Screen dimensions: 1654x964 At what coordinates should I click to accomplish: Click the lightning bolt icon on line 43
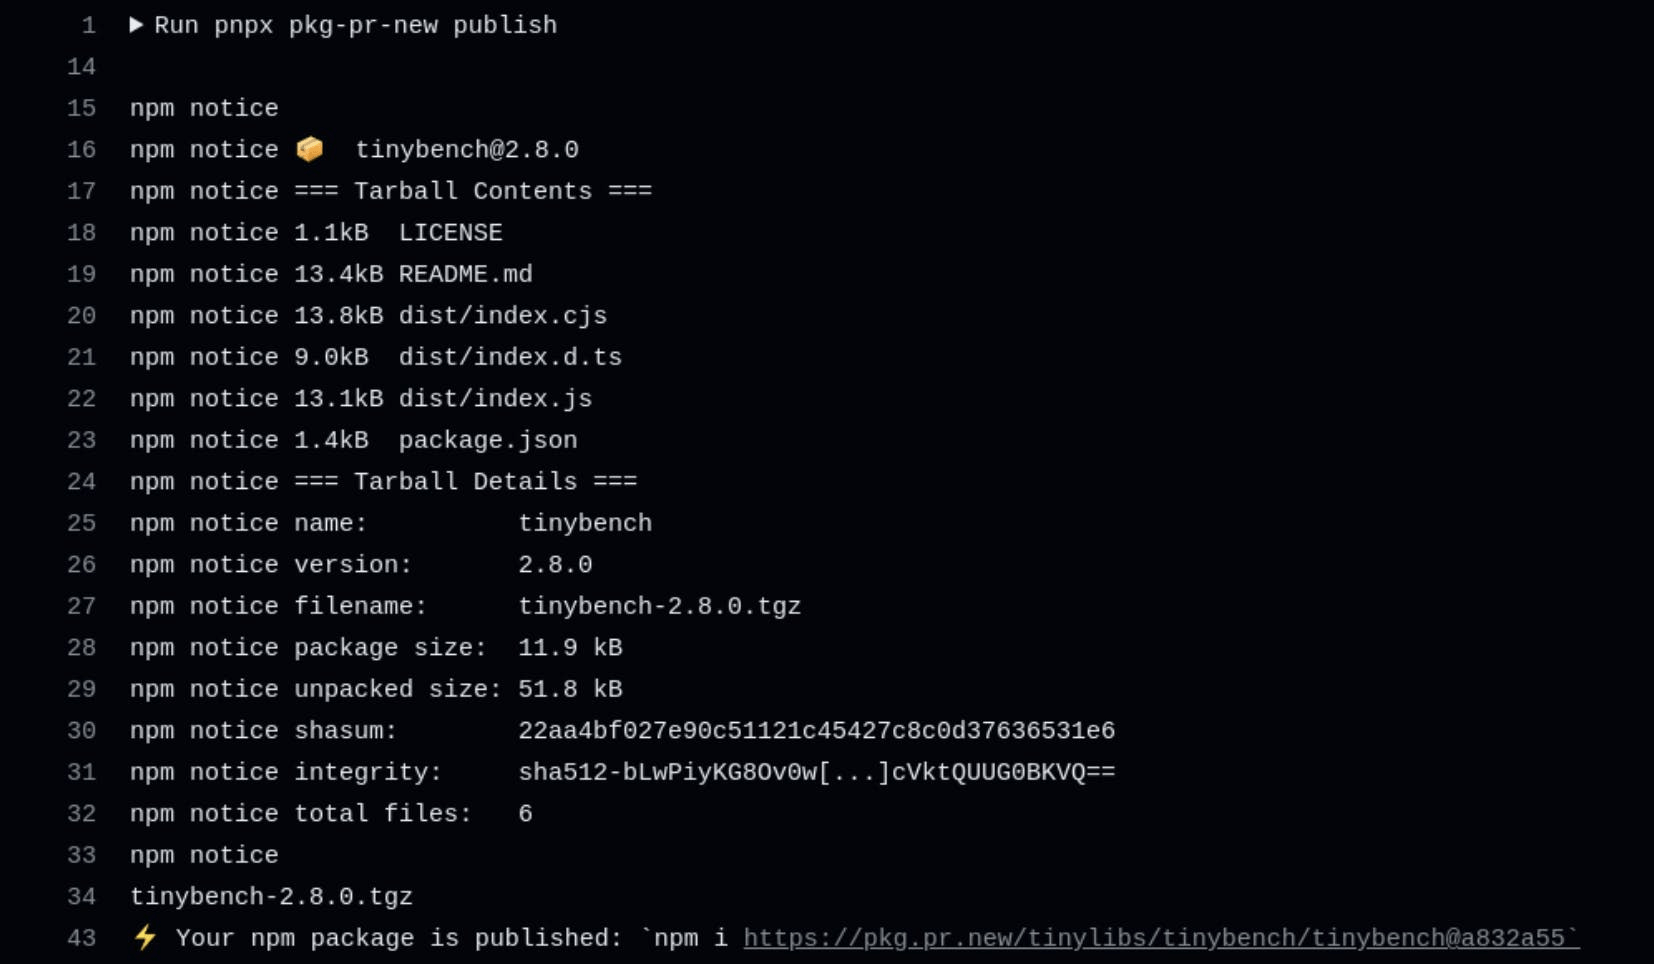[145, 938]
